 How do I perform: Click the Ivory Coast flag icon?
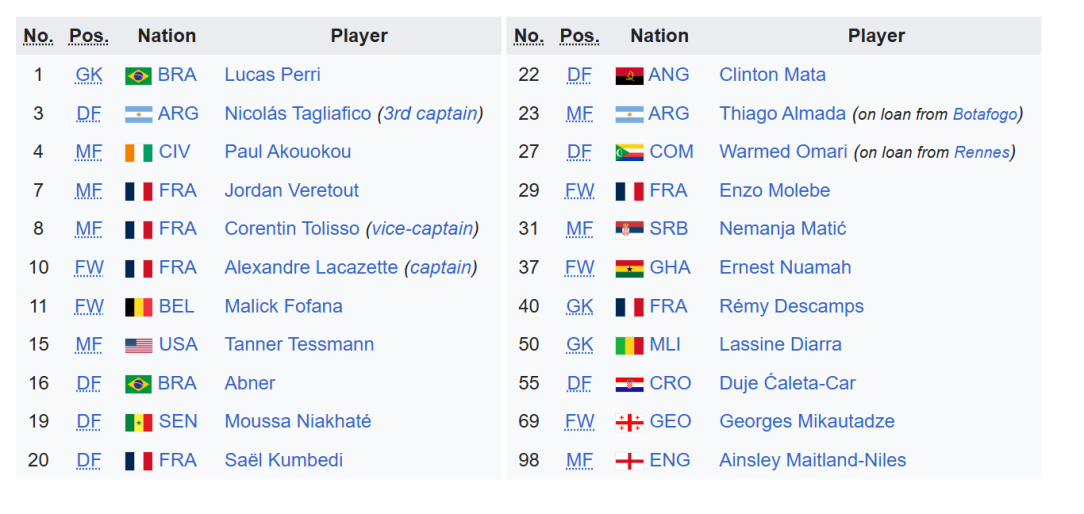pyautogui.click(x=138, y=153)
